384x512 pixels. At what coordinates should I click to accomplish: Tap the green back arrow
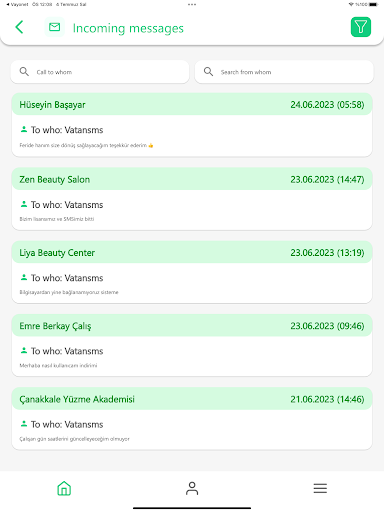(x=19, y=27)
